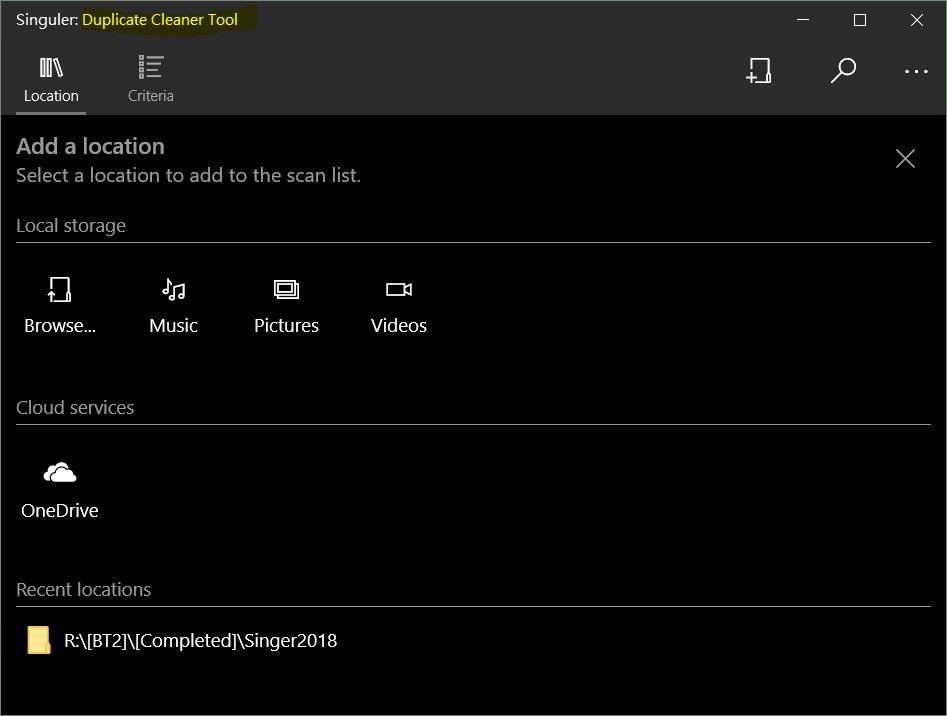This screenshot has width=947, height=716.
Task: Close the Add a location panel
Action: 905,159
